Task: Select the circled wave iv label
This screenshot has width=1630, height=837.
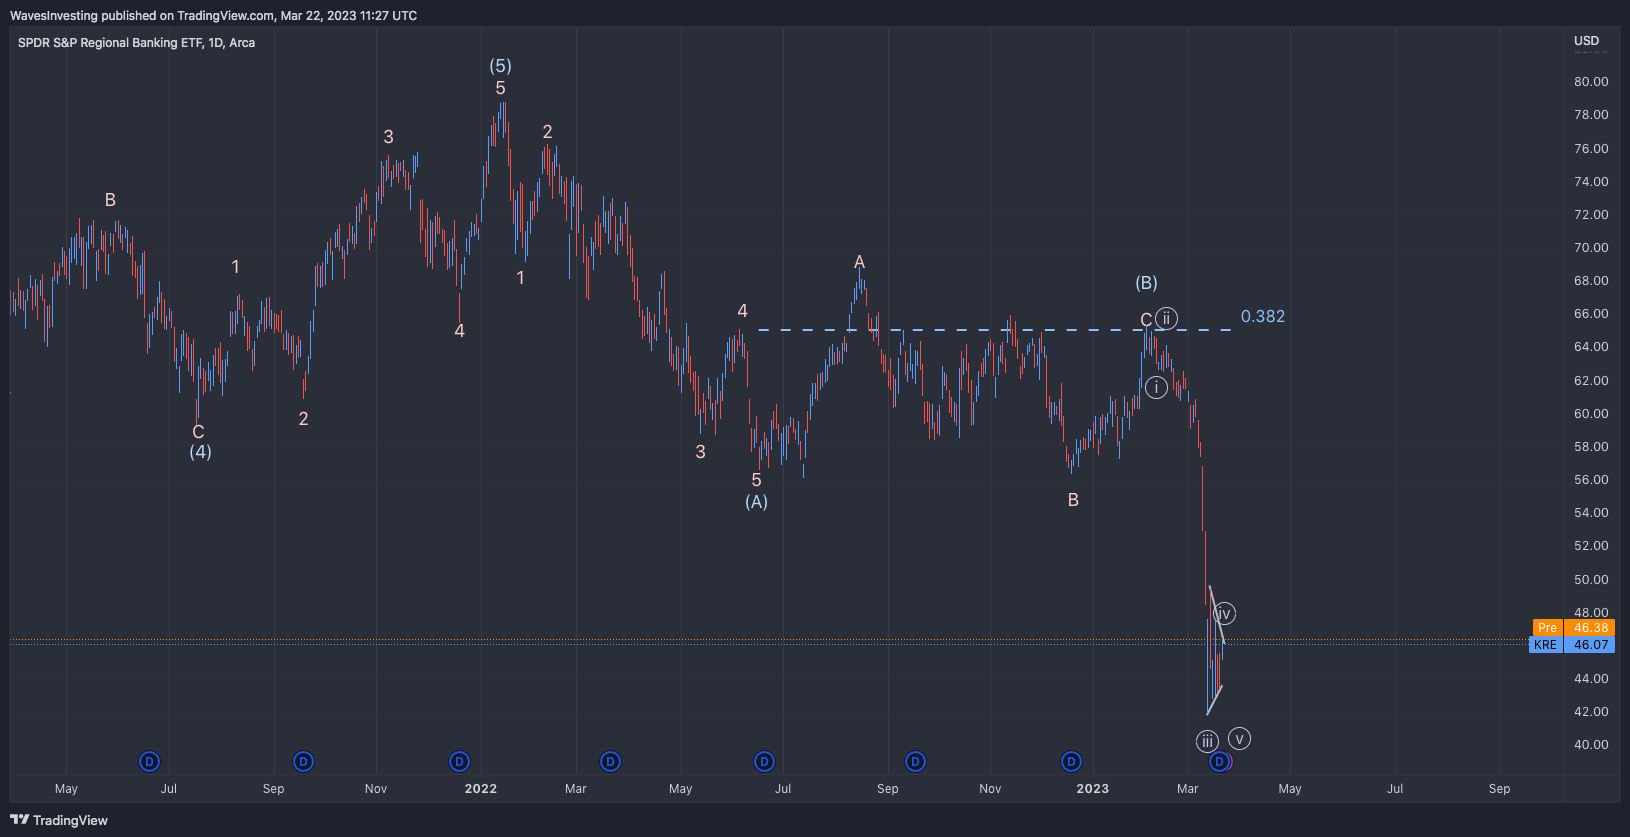Action: point(1224,613)
